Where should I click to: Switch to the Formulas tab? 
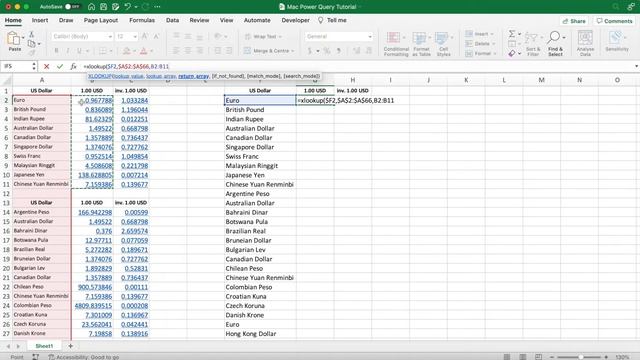(x=142, y=20)
